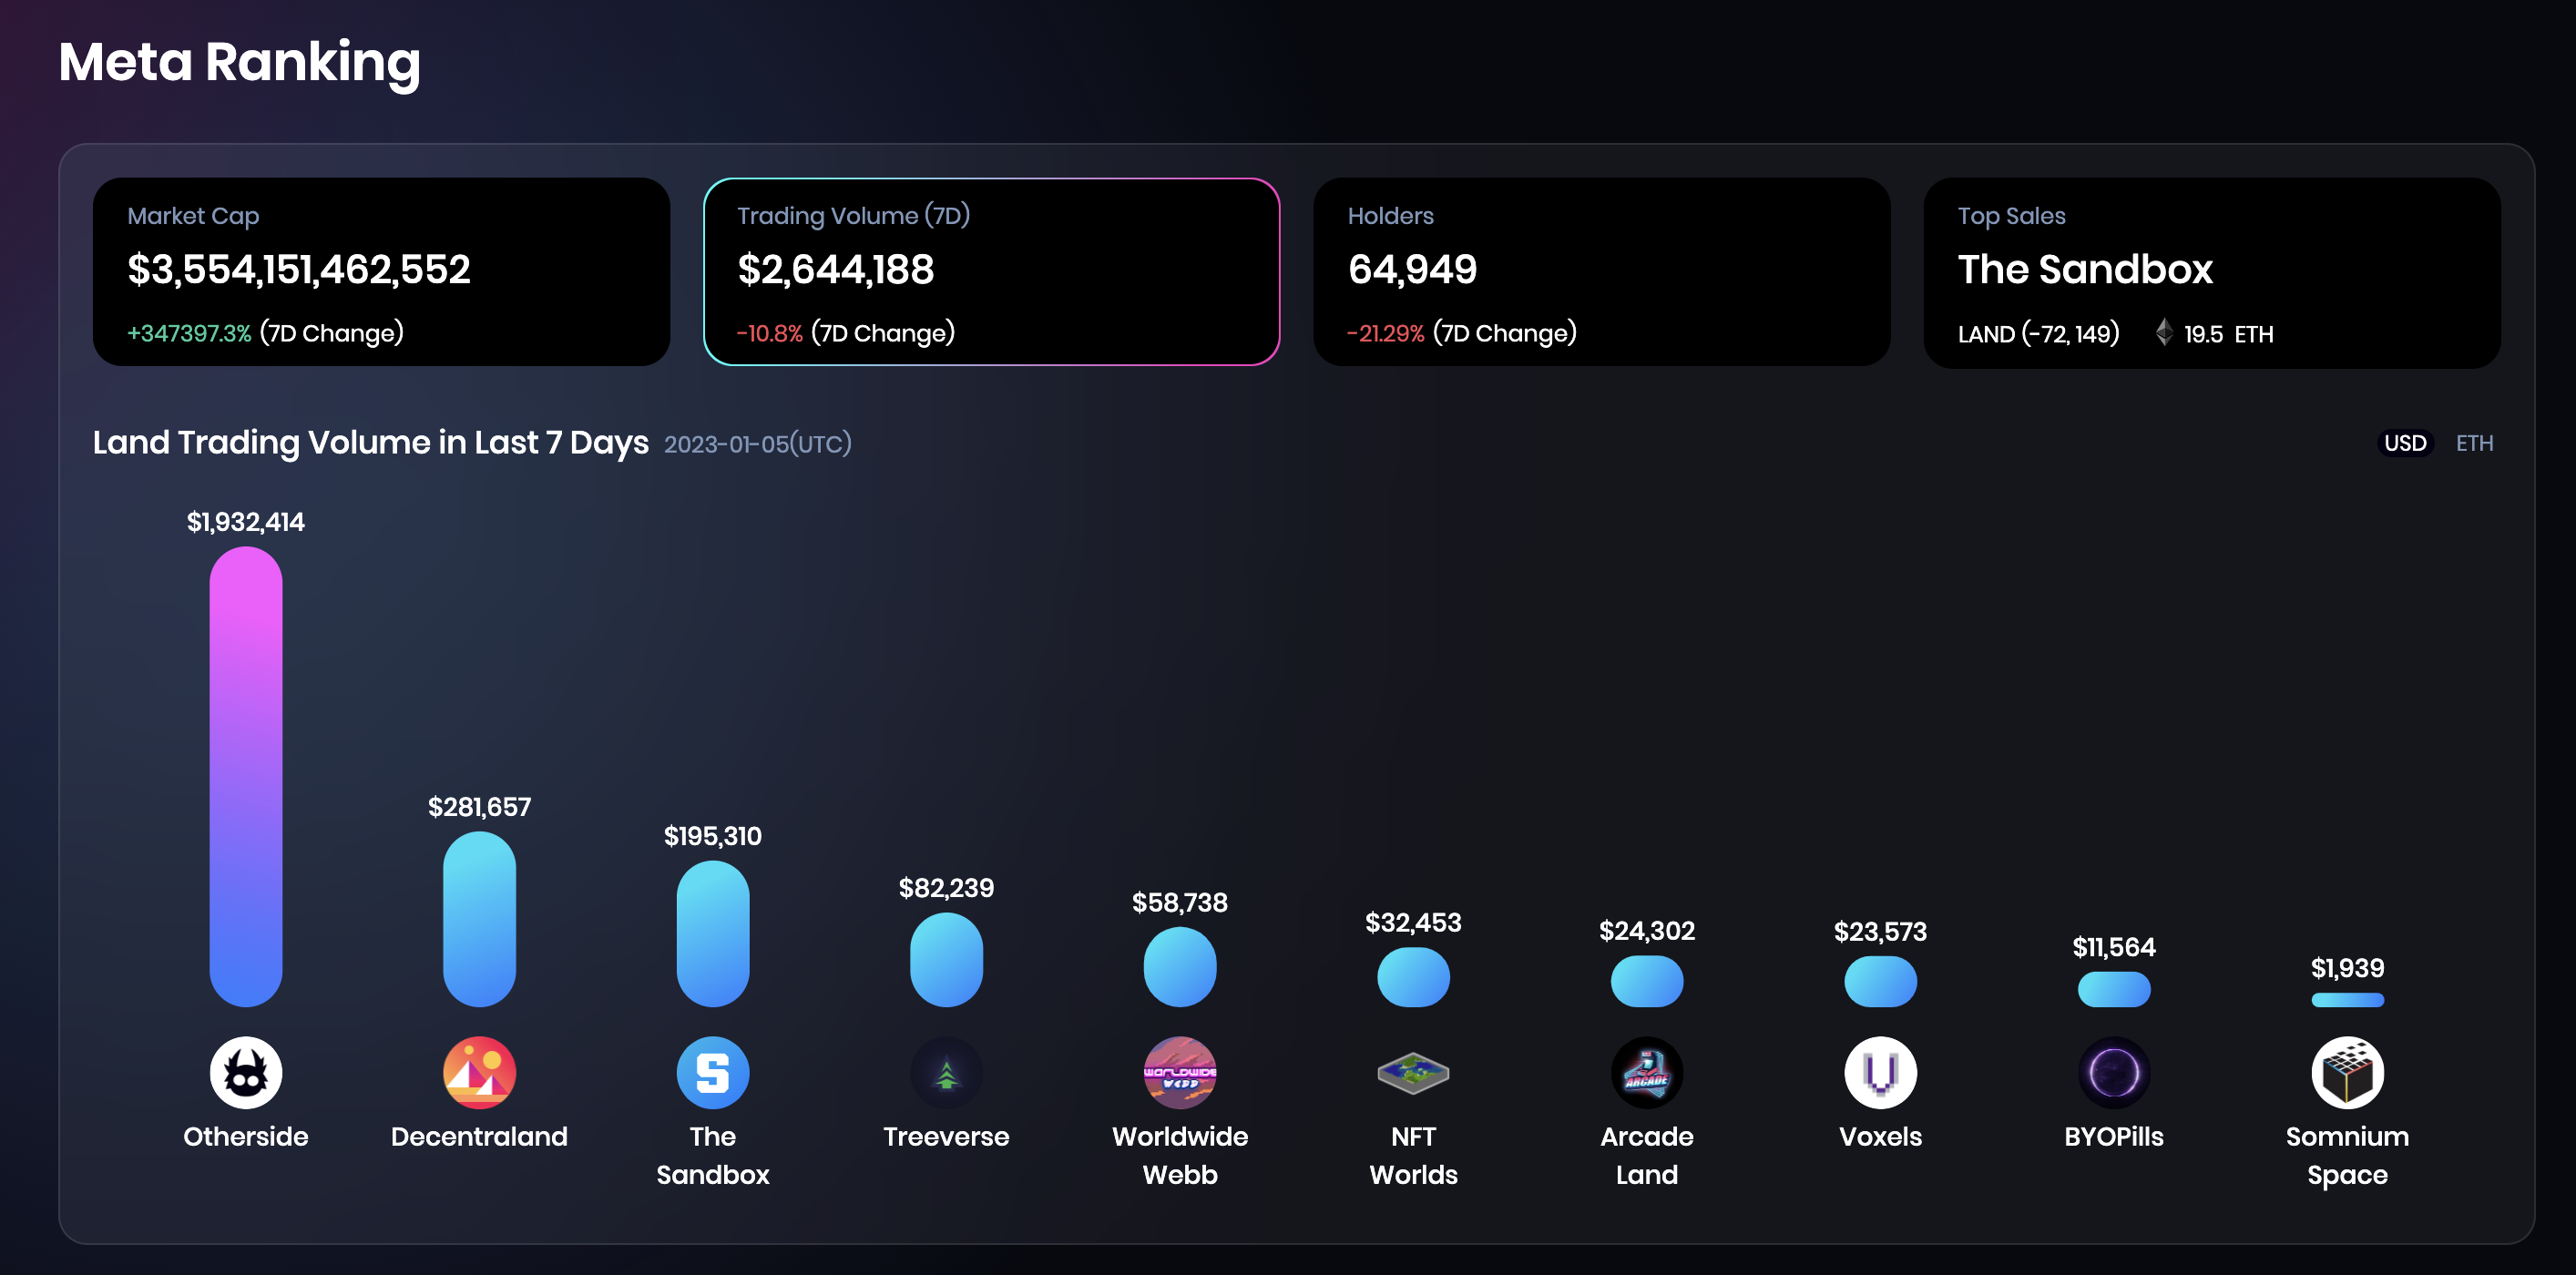Select the Trading Volume (7D) card
Image resolution: width=2576 pixels, height=1275 pixels.
pyautogui.click(x=991, y=272)
